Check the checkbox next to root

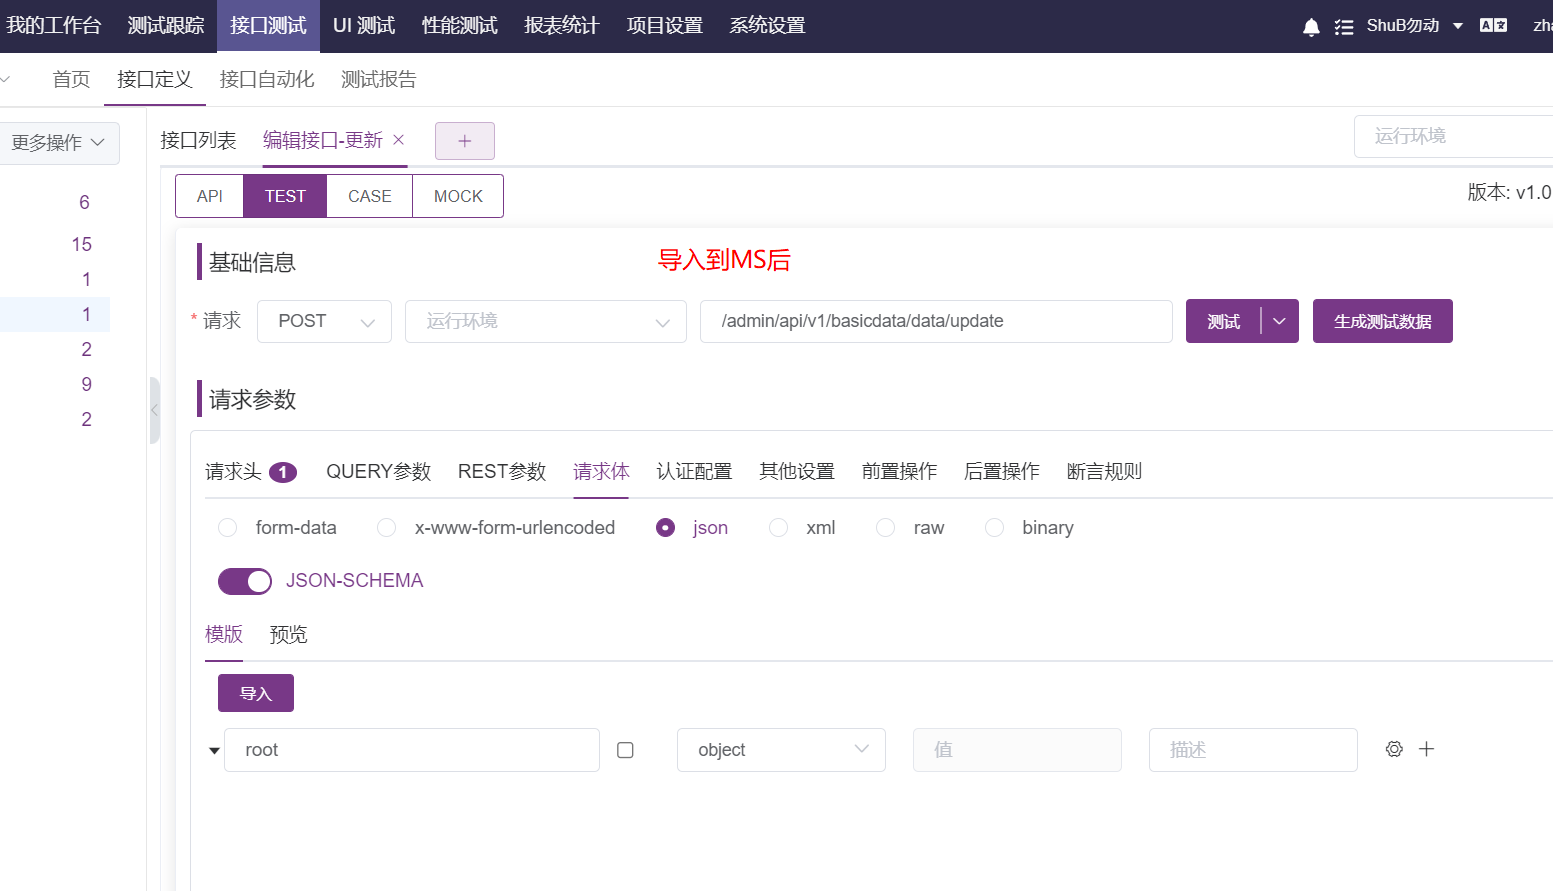[x=625, y=749]
